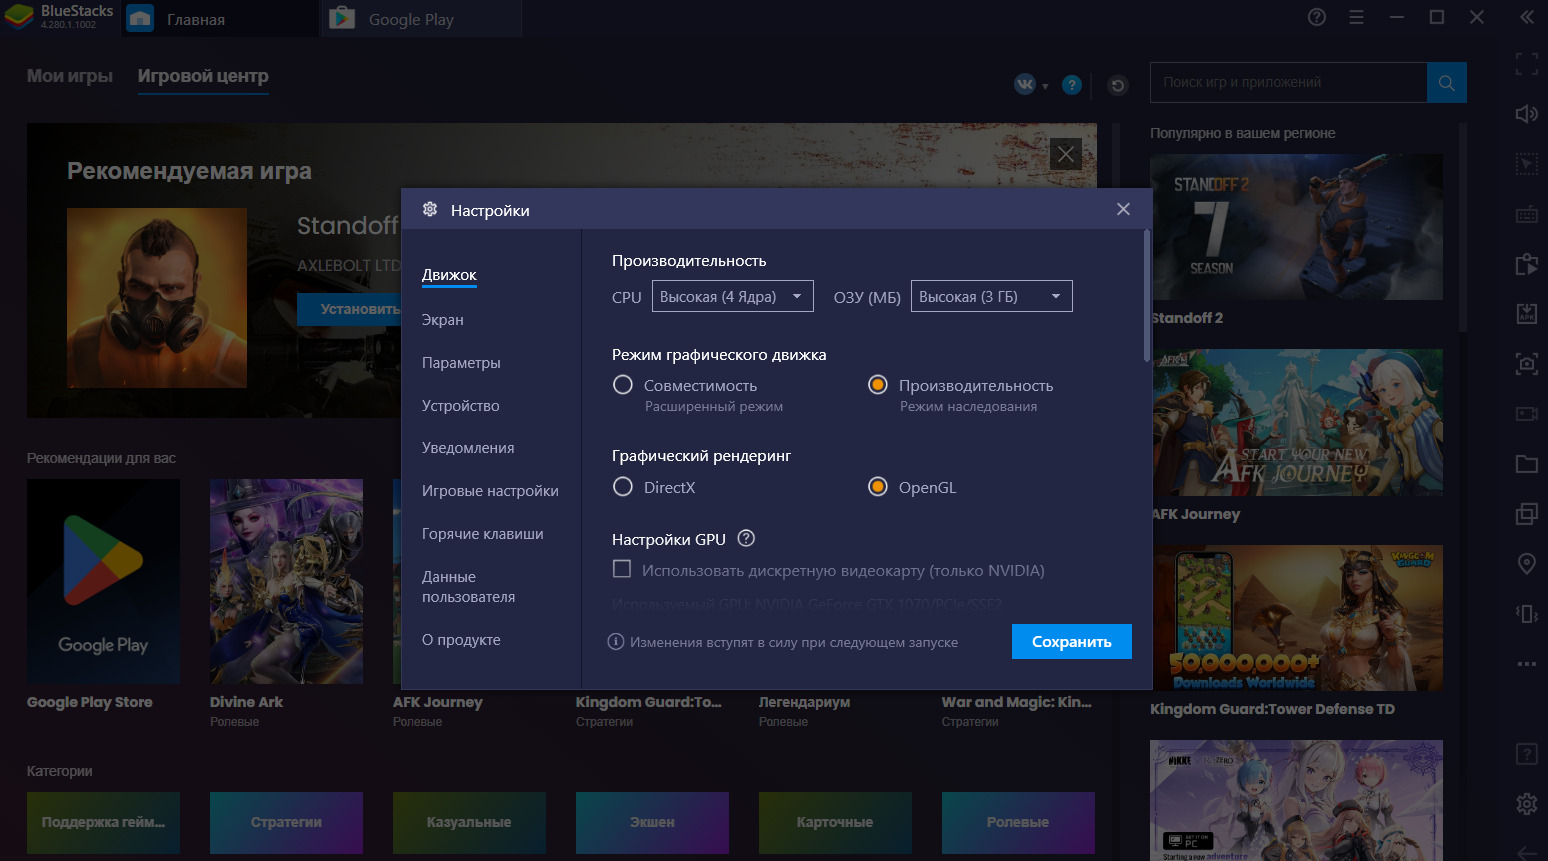Open the hamburger menu in title bar
Viewport: 1548px width, 861px height.
click(x=1357, y=17)
